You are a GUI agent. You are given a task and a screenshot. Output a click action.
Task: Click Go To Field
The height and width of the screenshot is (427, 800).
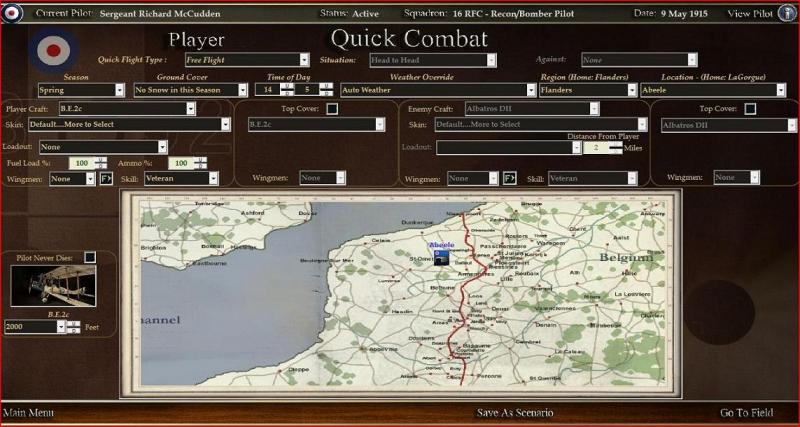(x=746, y=413)
